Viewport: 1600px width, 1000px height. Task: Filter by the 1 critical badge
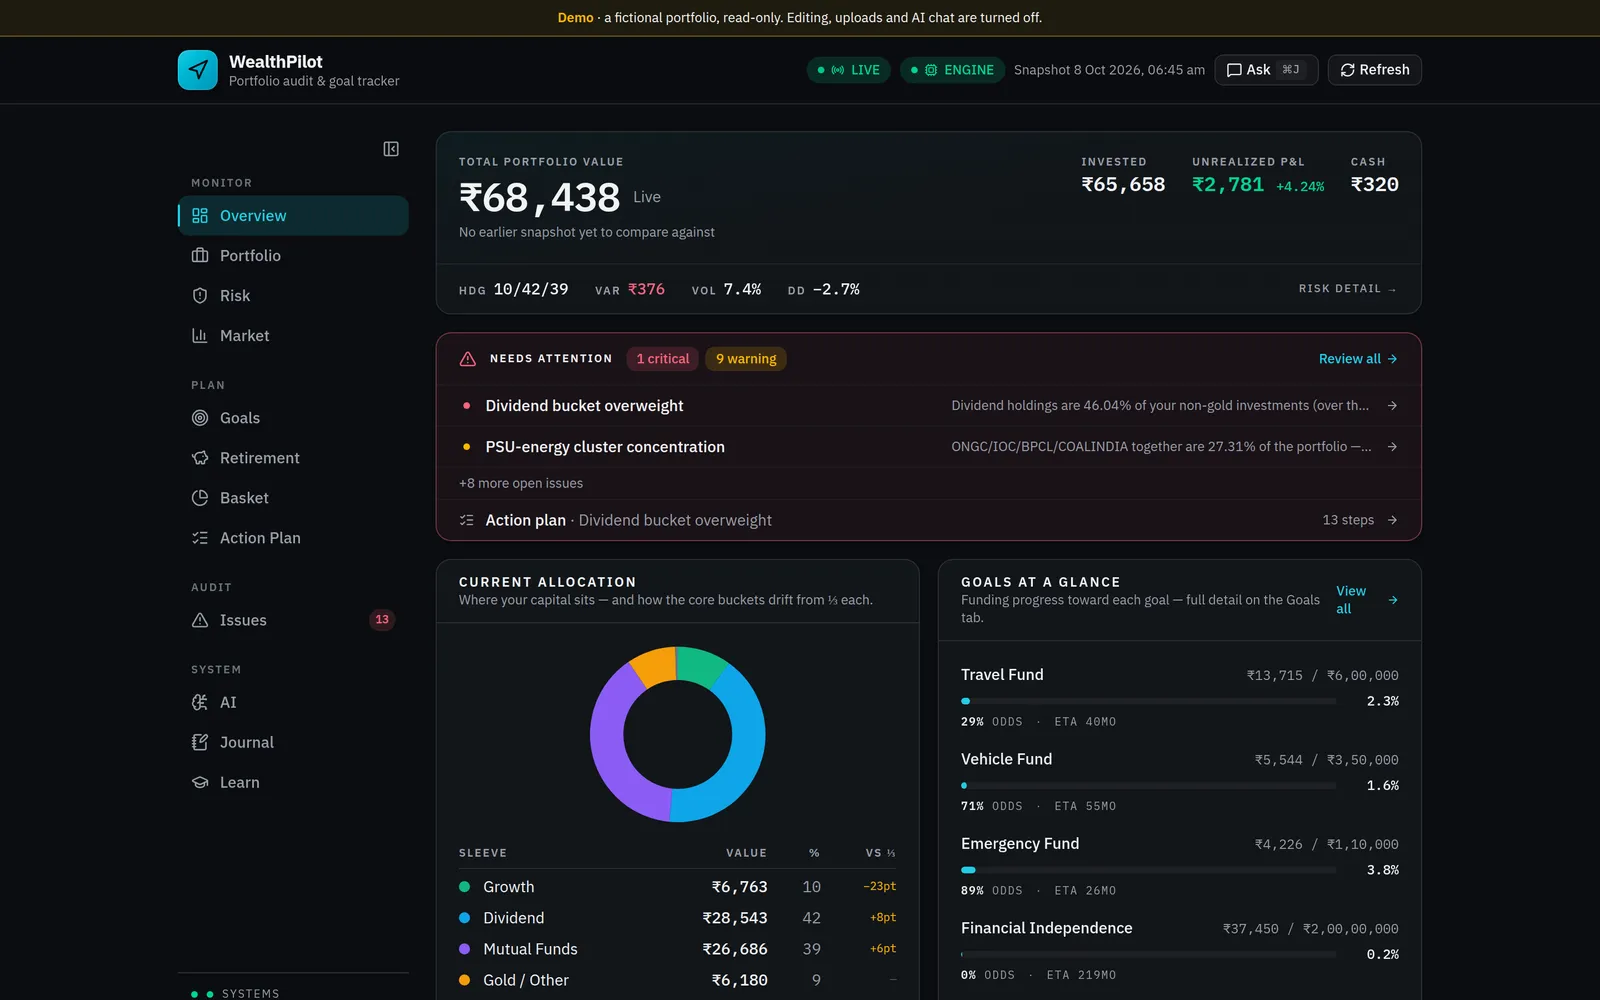click(x=662, y=359)
